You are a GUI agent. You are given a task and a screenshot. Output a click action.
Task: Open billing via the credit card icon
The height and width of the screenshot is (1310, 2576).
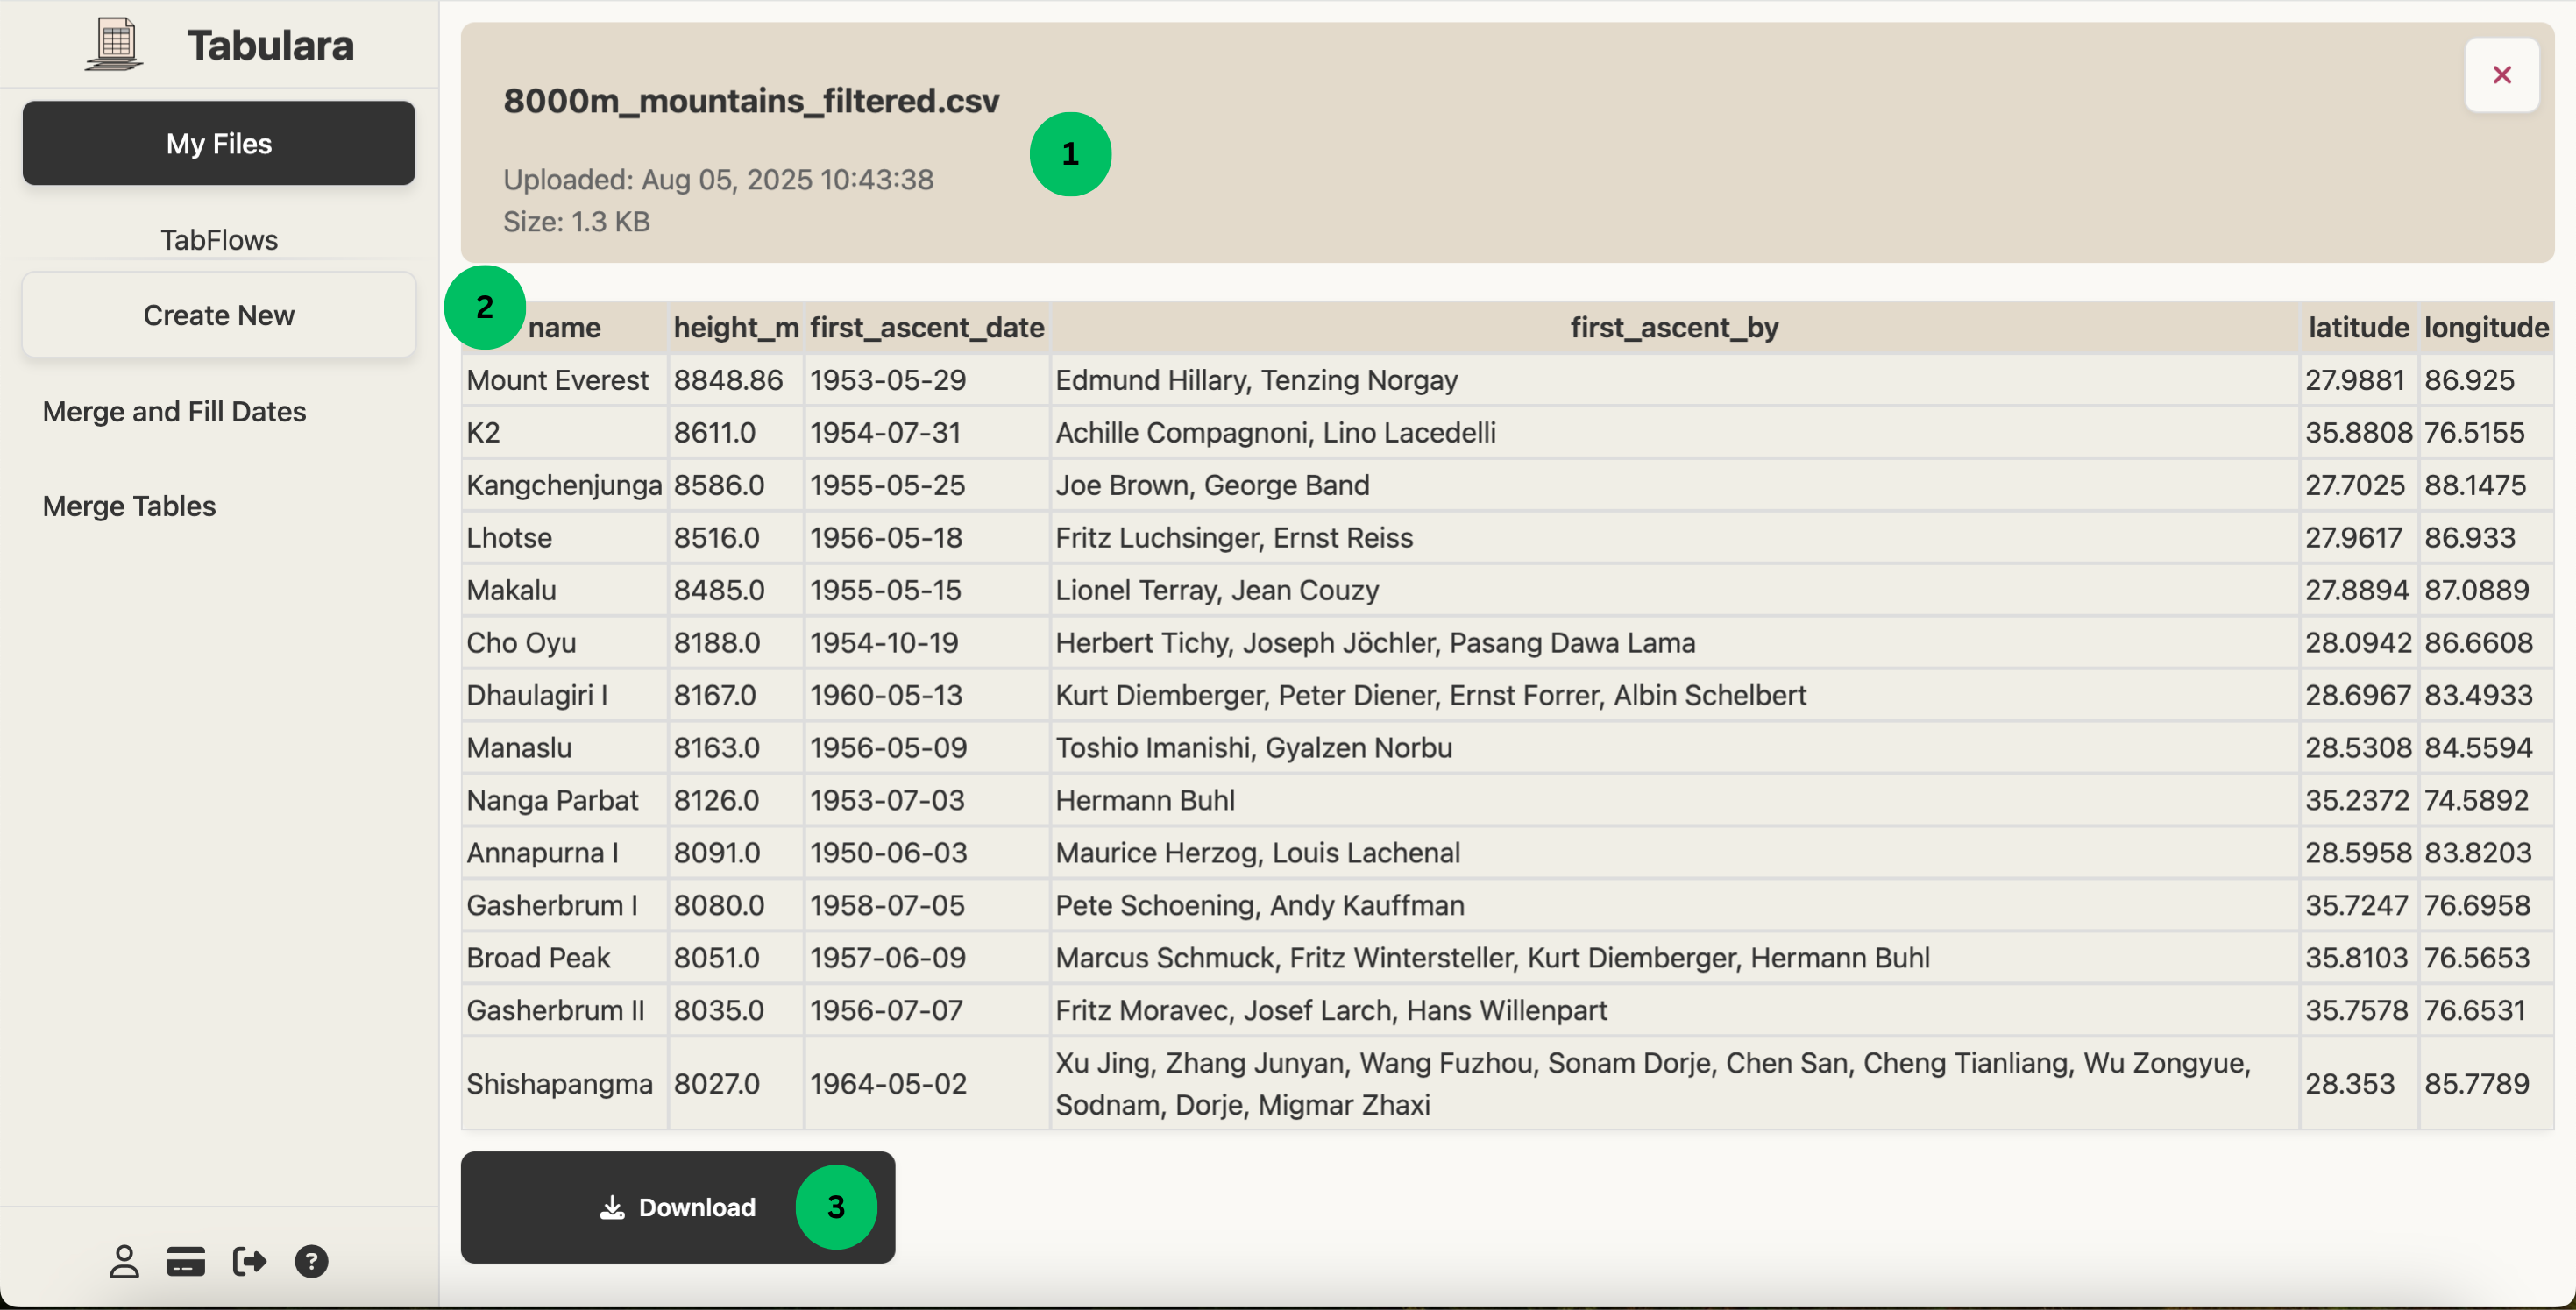185,1261
